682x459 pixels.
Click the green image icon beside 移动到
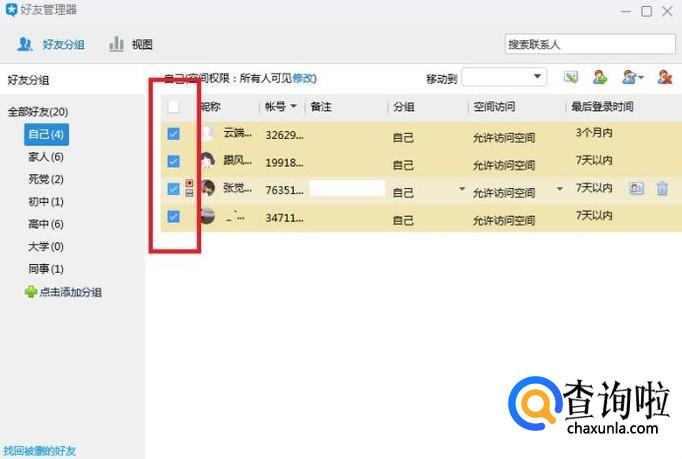pos(571,77)
